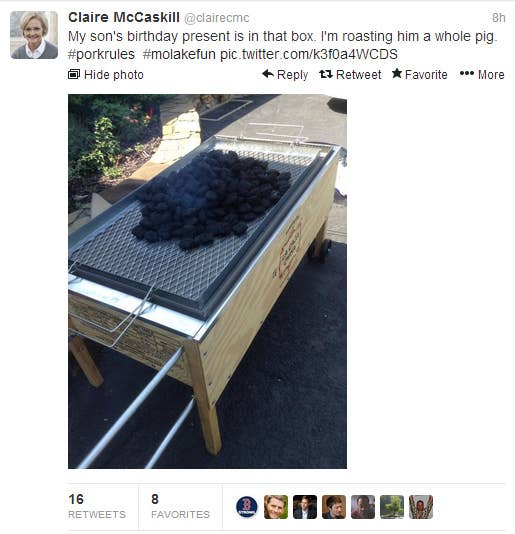Open the pic.twitter.com/k3f0a4WCDS link

pos(309,54)
